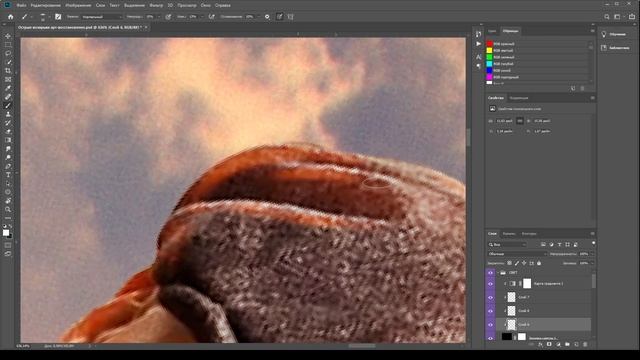Select the Zoom tool
Image resolution: width=640 pixels, height=360 pixels.
(x=8, y=209)
